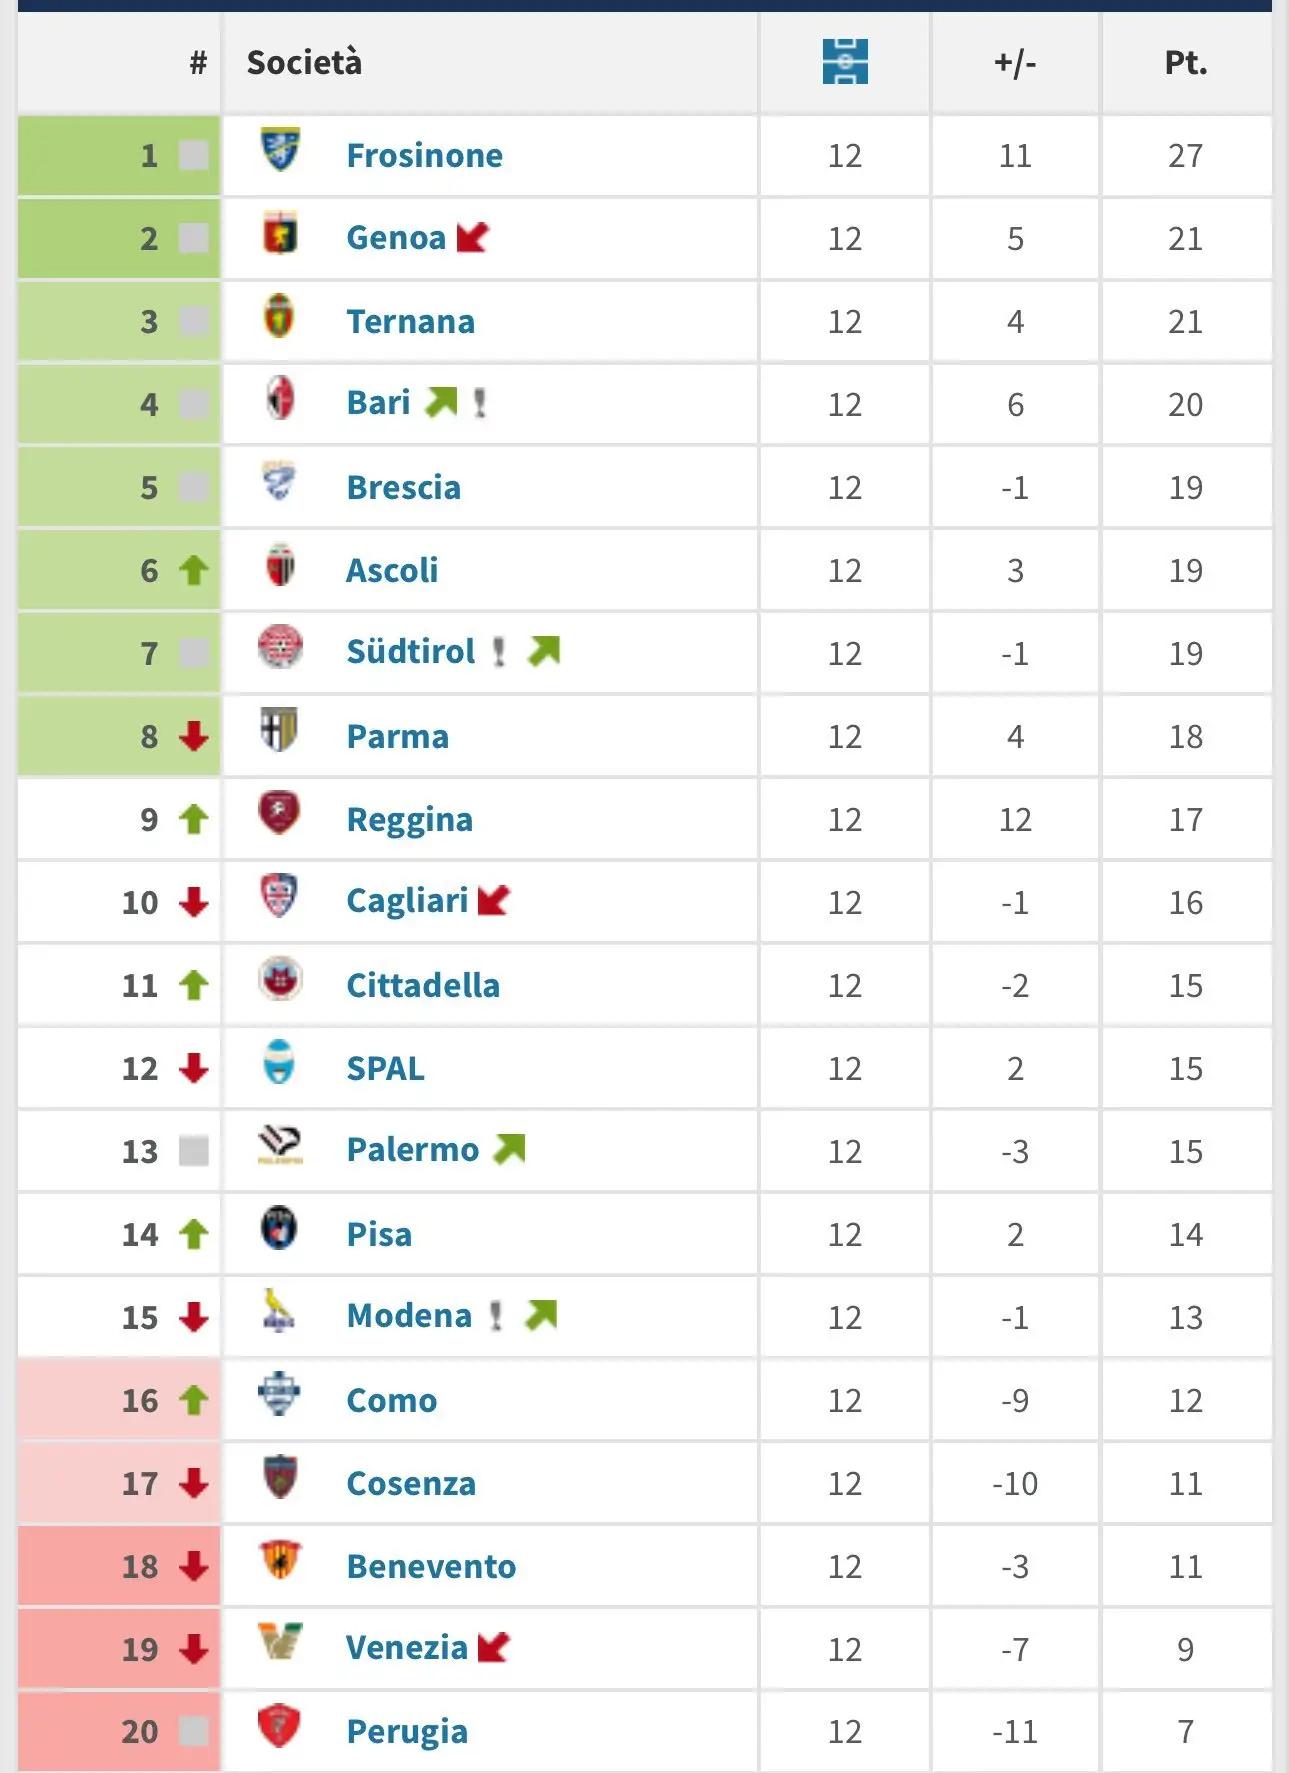The width and height of the screenshot is (1289, 1773).
Task: Click the Venezia club crest
Action: pyautogui.click(x=280, y=1642)
